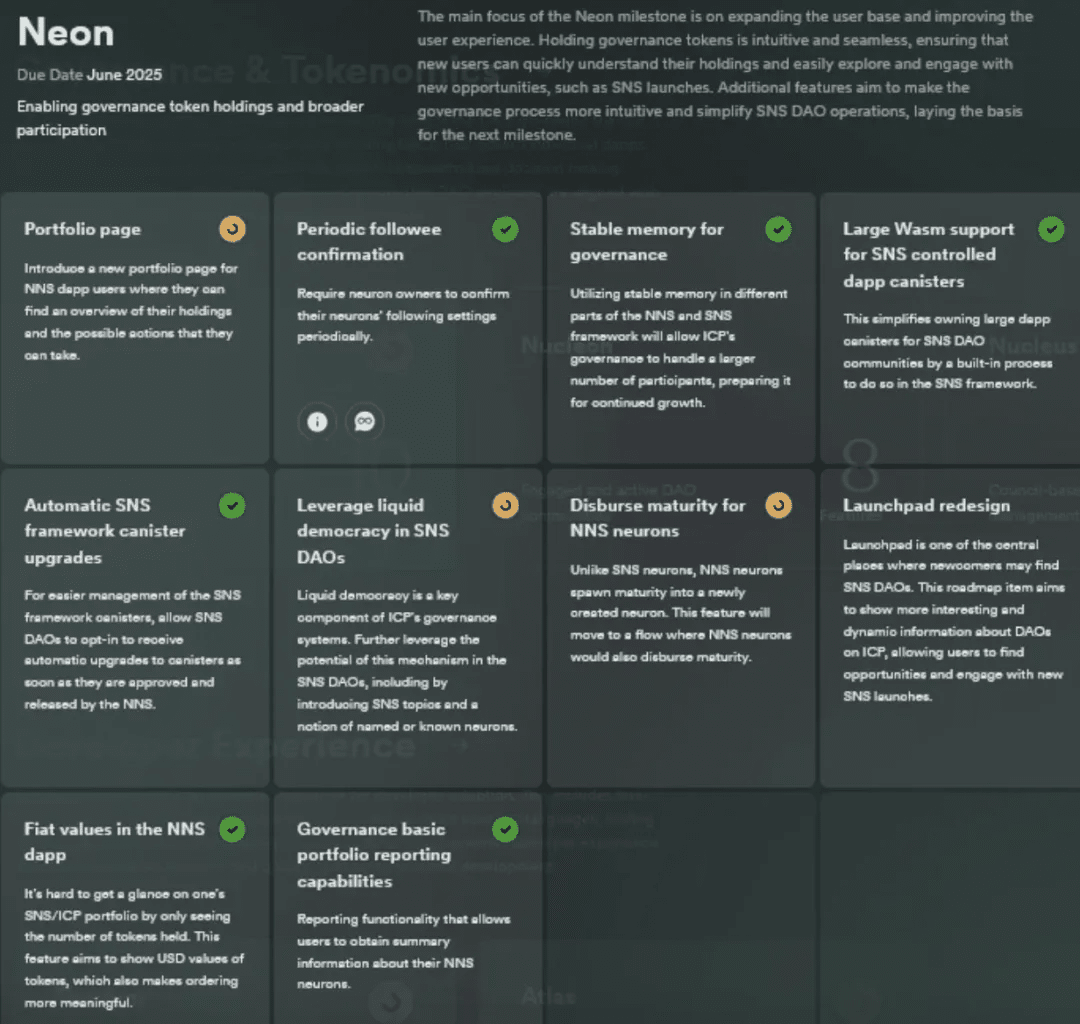The height and width of the screenshot is (1024, 1080).
Task: Open Leverage liquid democracy in SNS DAOs title
Action: (372, 531)
